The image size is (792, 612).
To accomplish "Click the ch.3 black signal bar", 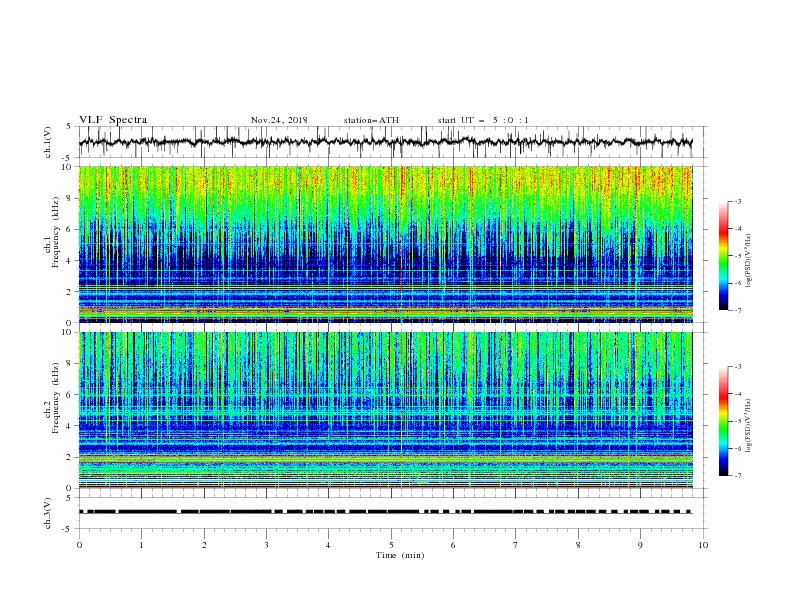I will click(x=386, y=512).
